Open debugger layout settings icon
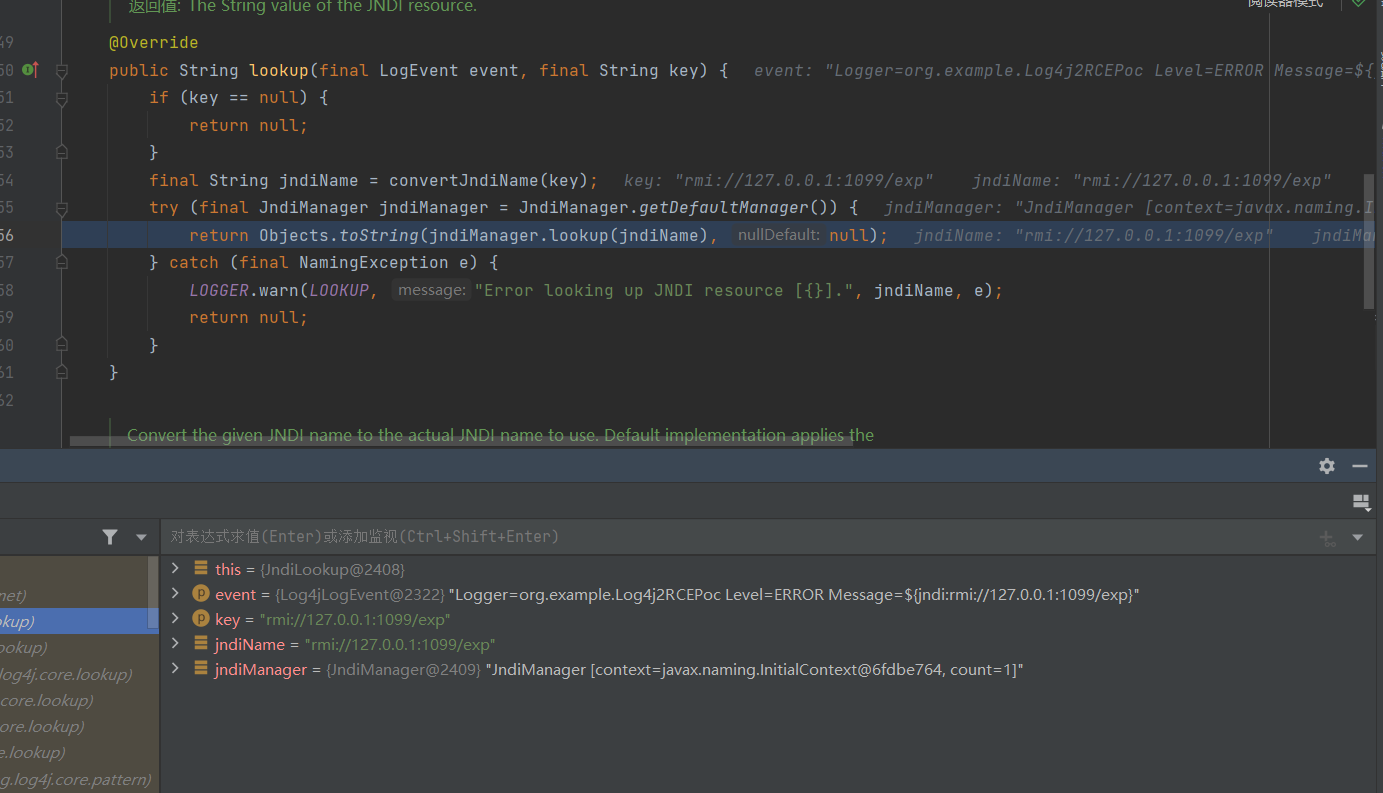Screen dimensions: 1383x793 pos(1360,502)
